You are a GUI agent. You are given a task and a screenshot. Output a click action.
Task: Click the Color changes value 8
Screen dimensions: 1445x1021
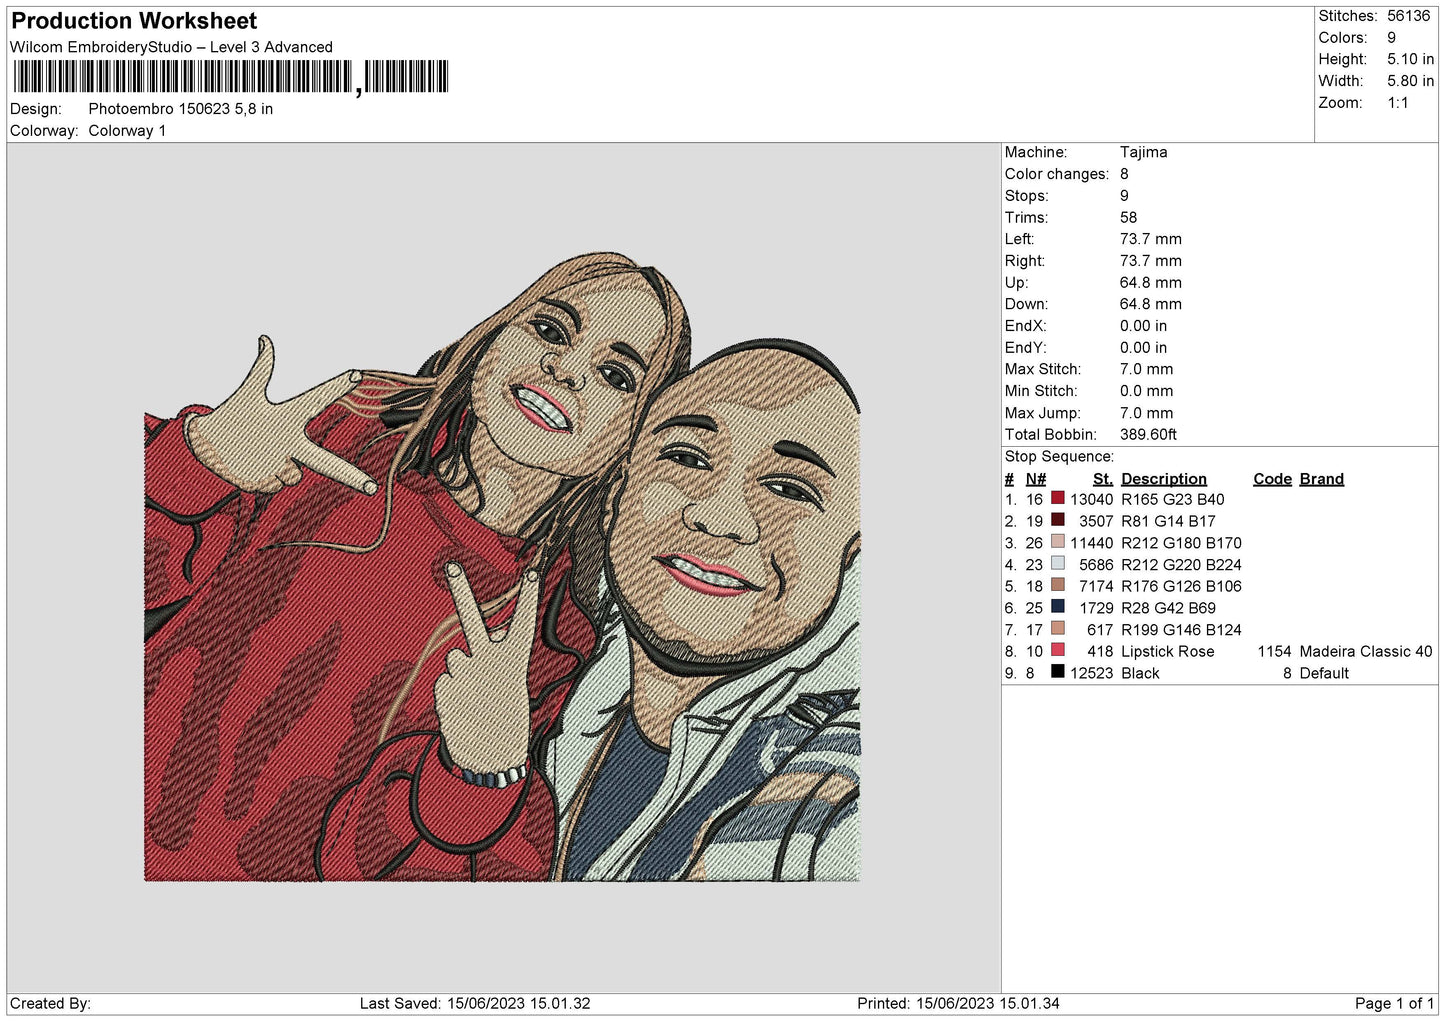[x=1125, y=174]
